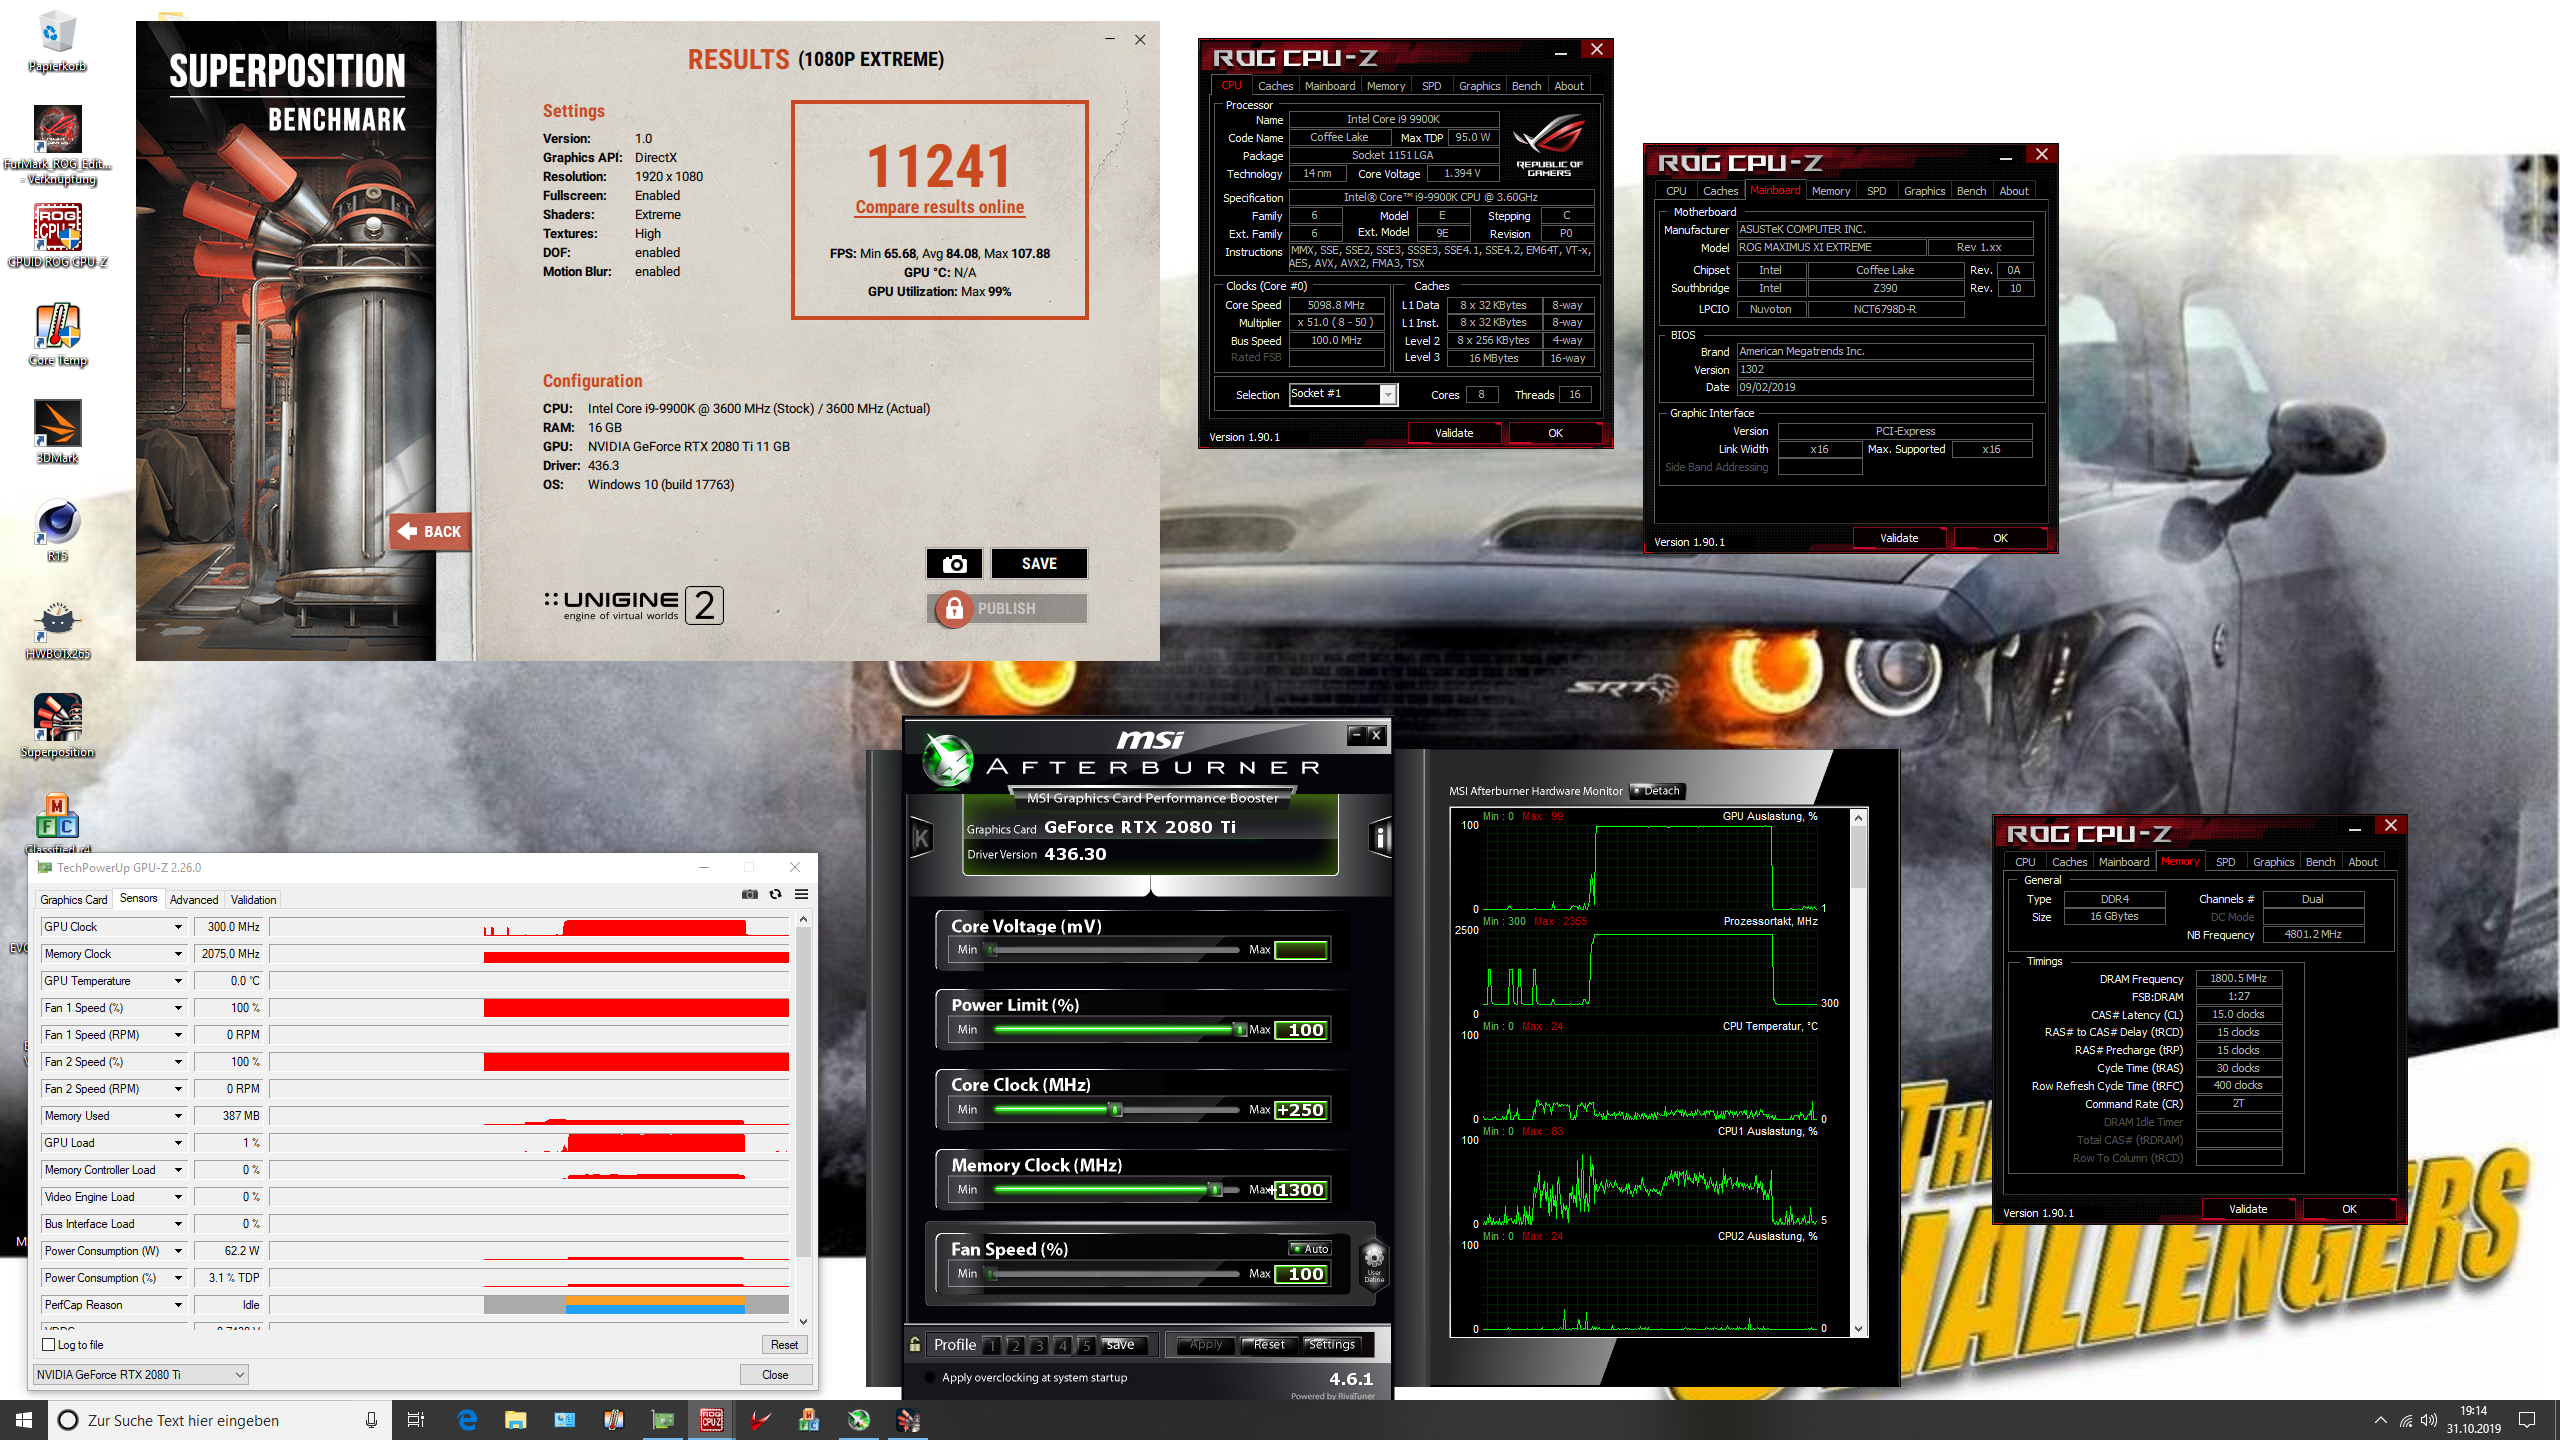The height and width of the screenshot is (1440, 2560).
Task: Click GPU-Z refresh icon
Action: tap(775, 894)
